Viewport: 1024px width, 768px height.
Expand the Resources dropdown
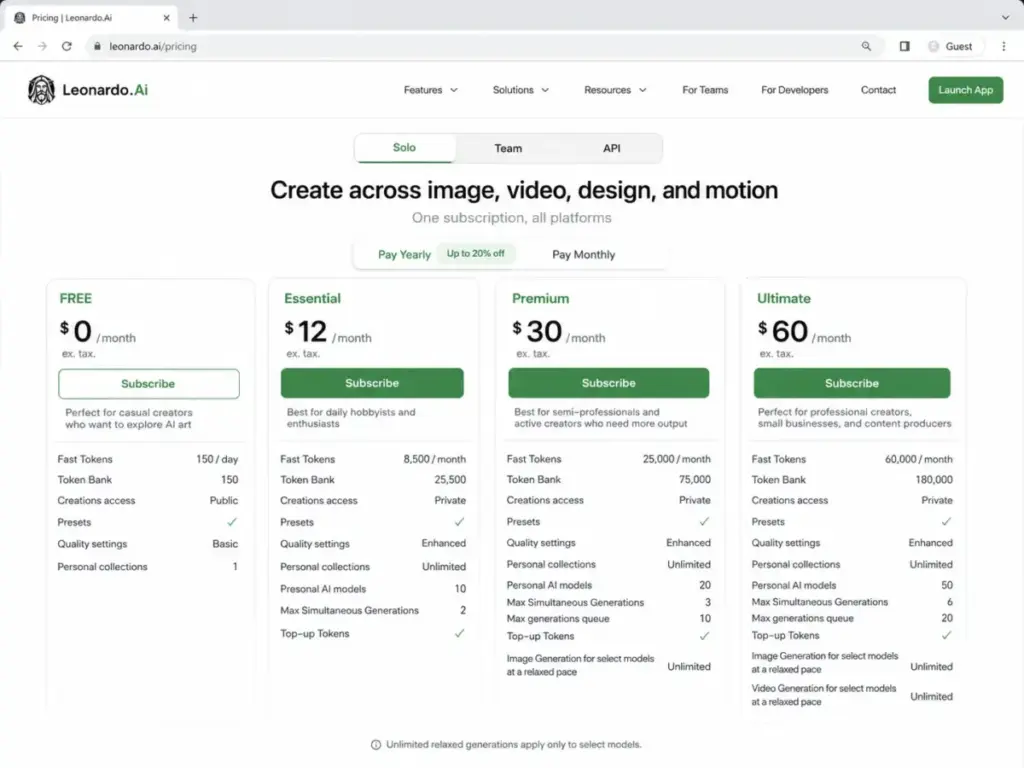(615, 90)
